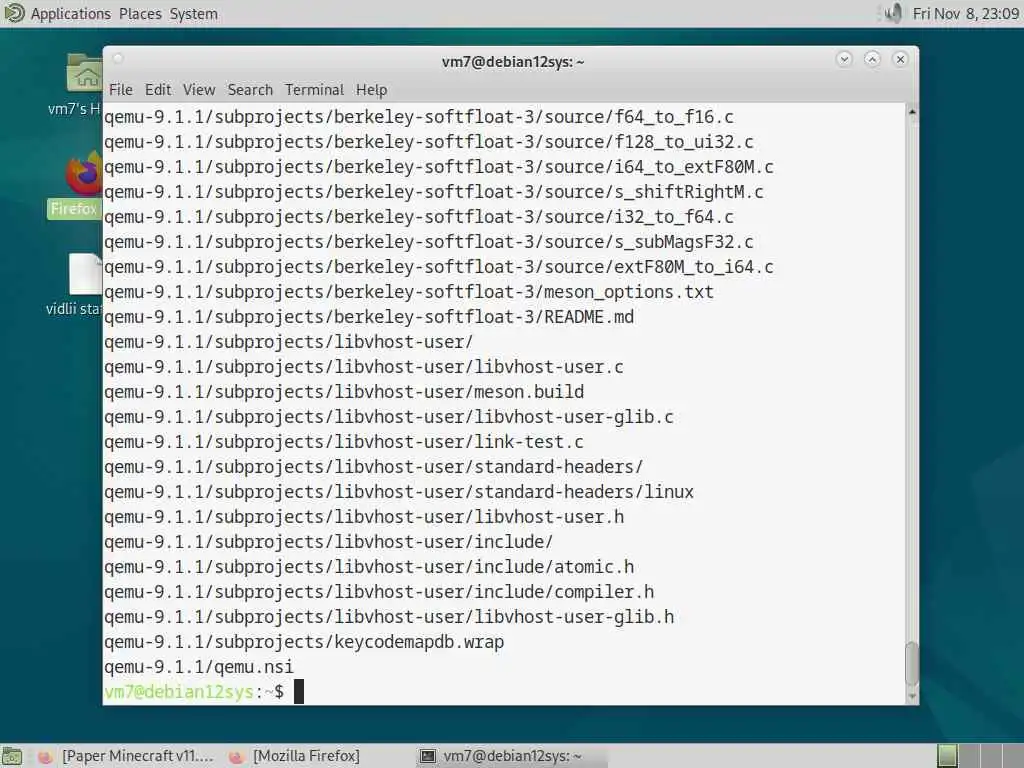Open the Help menu in terminal
This screenshot has height=768, width=1024.
point(372,89)
